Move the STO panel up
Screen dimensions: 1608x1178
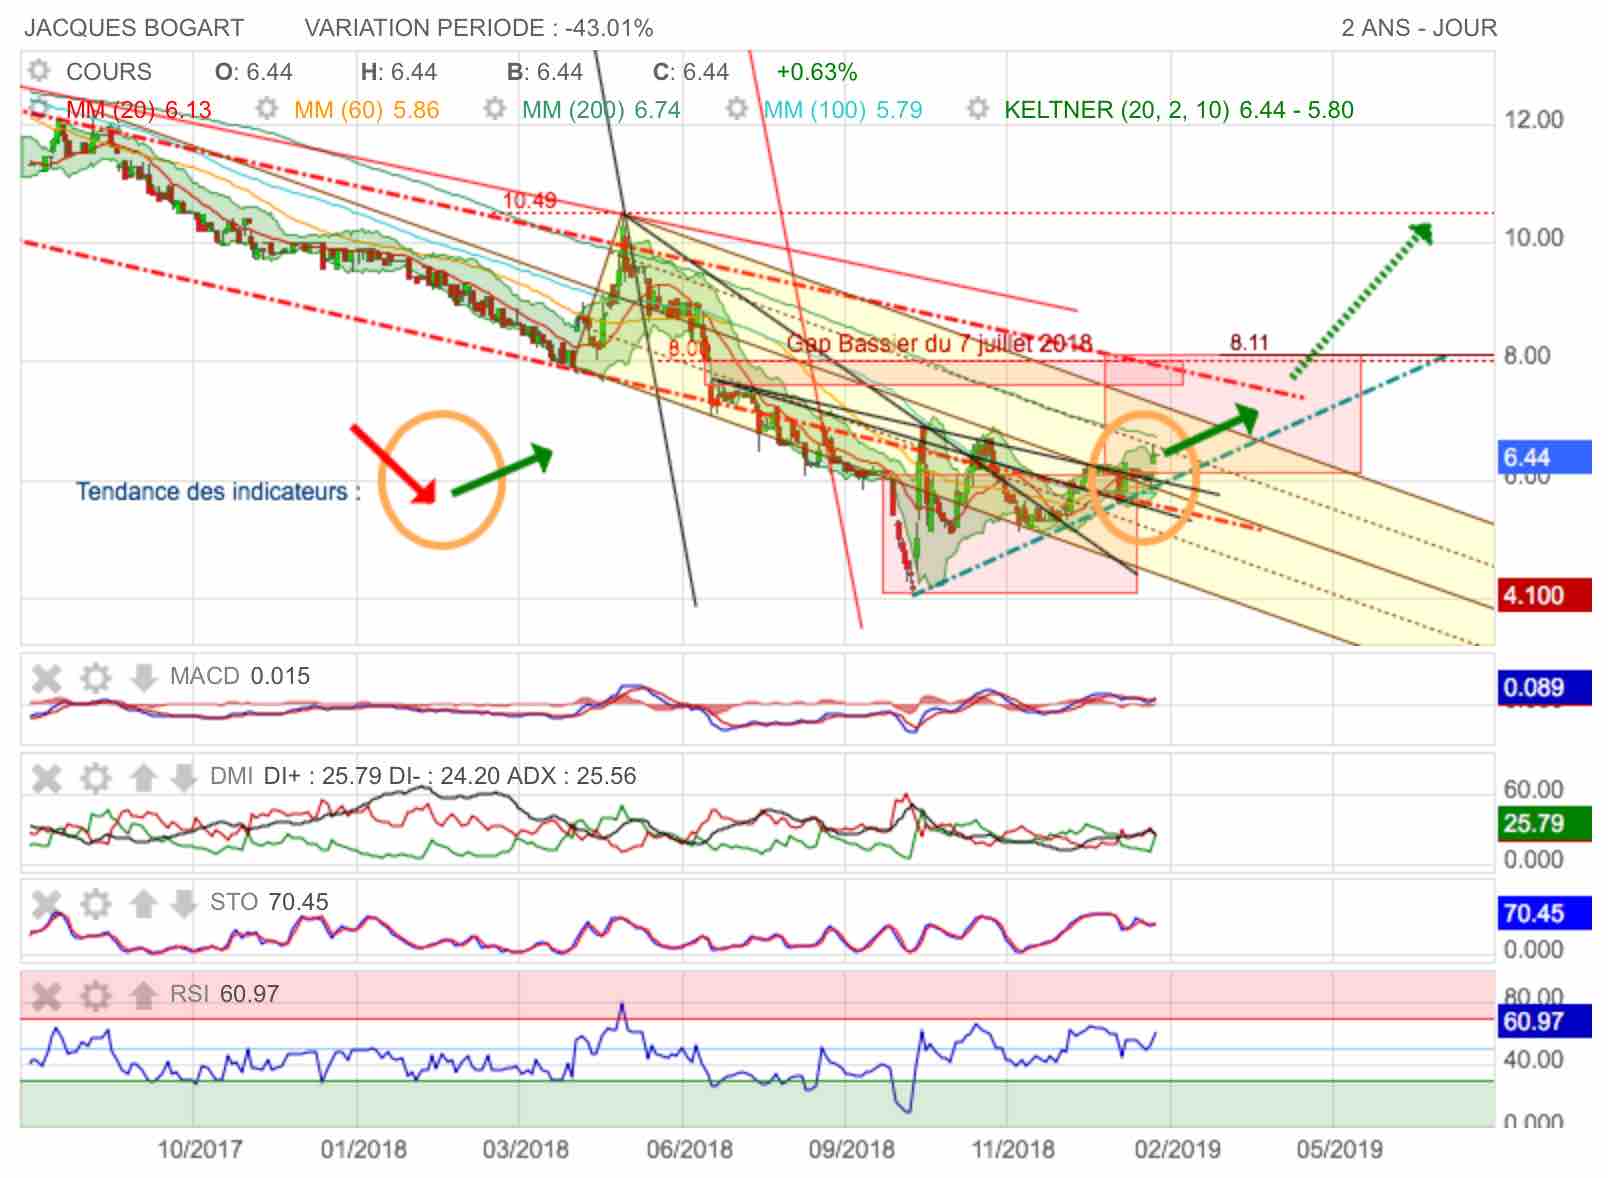pos(144,904)
